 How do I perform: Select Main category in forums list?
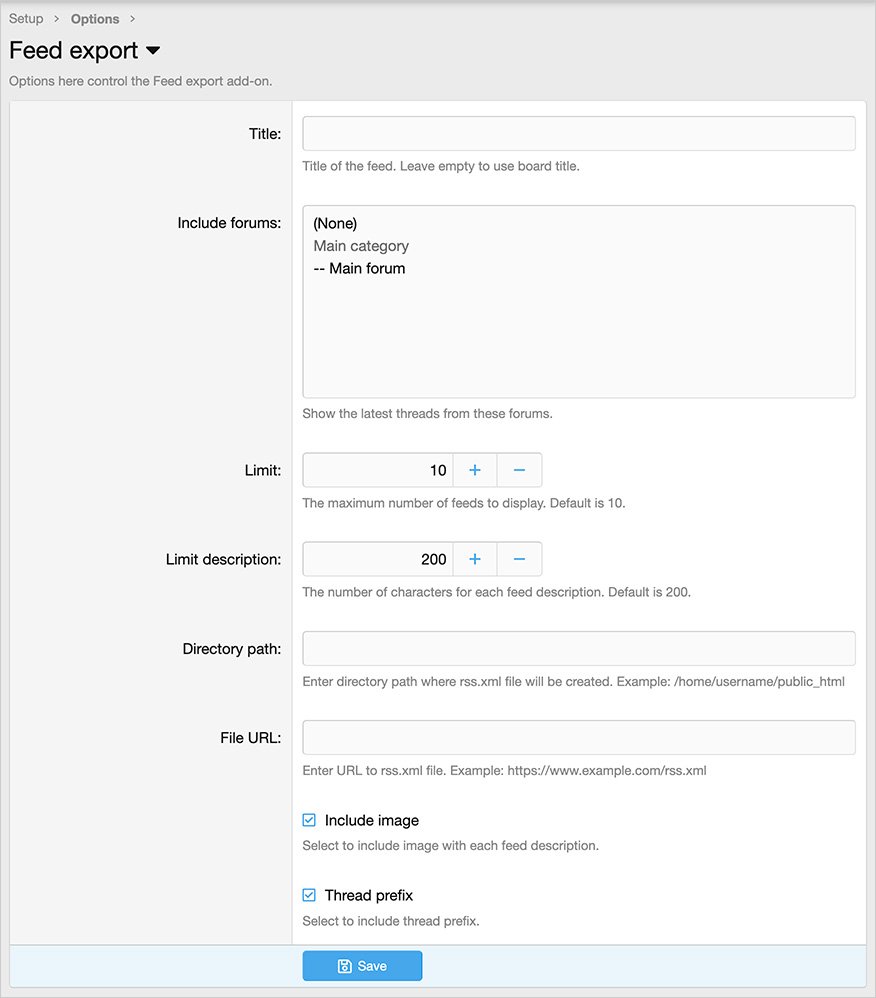coord(361,245)
